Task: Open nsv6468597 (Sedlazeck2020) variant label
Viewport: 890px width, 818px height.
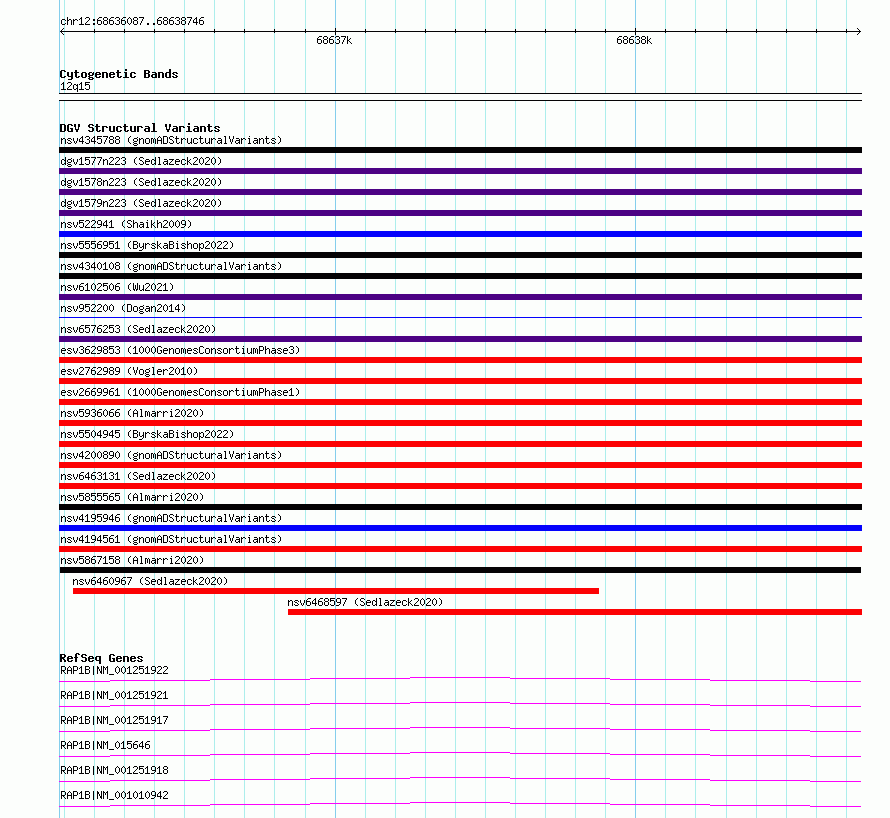Action: pos(365,602)
